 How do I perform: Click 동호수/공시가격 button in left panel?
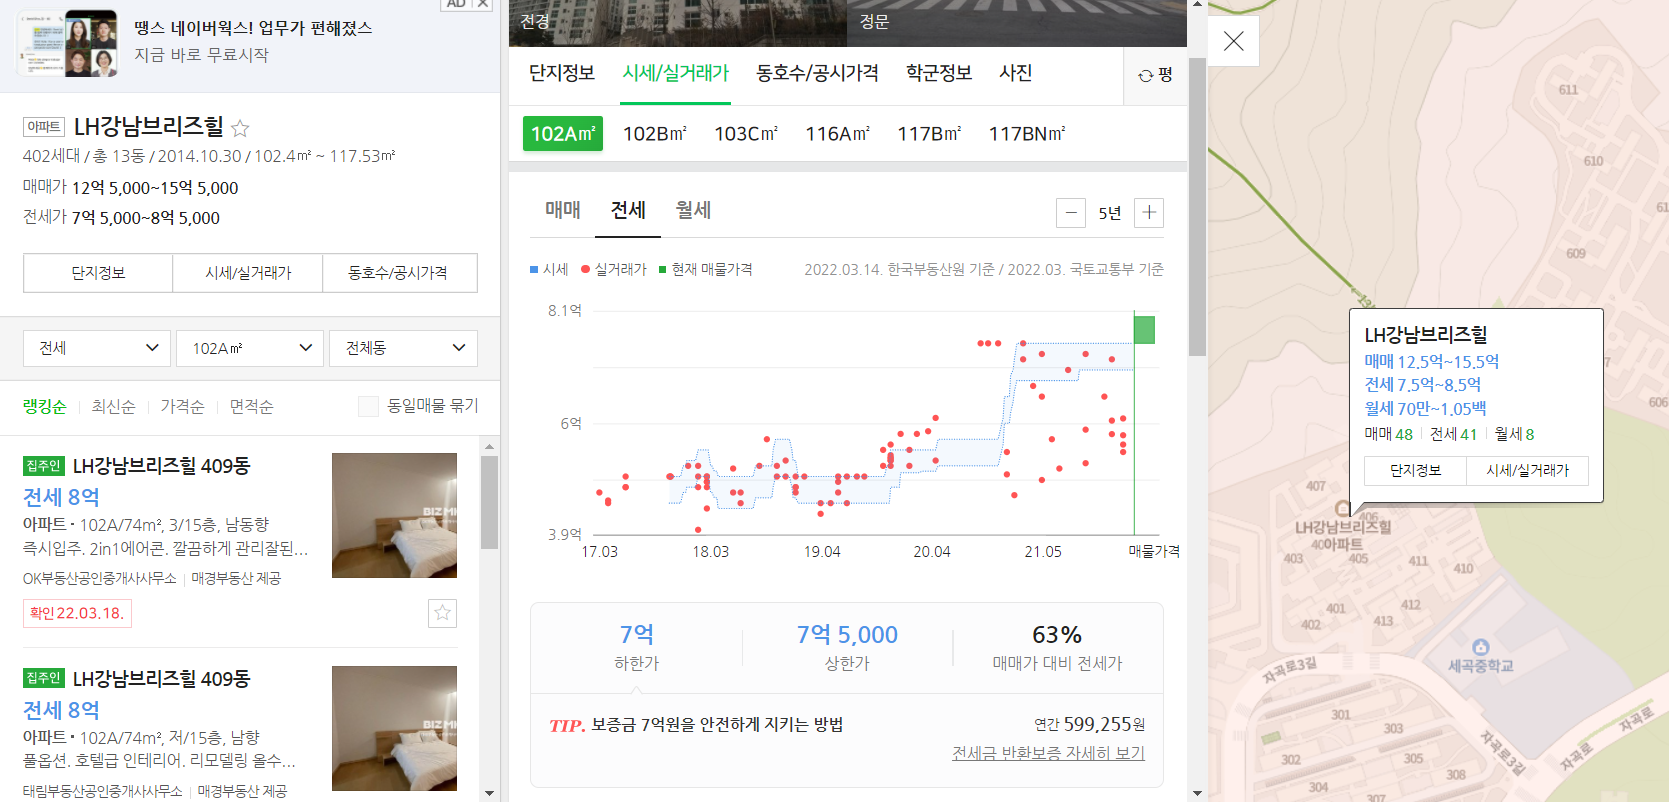coord(398,273)
